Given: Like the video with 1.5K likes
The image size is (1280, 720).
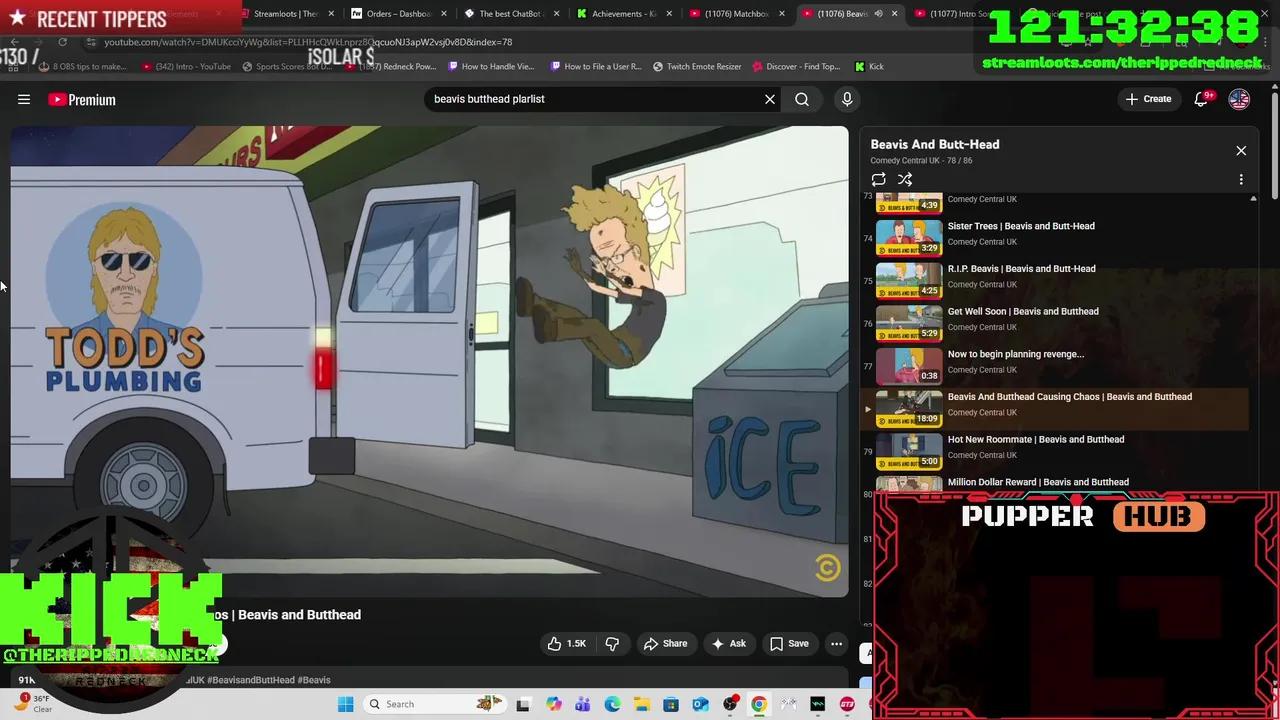Looking at the screenshot, I should click(x=567, y=644).
